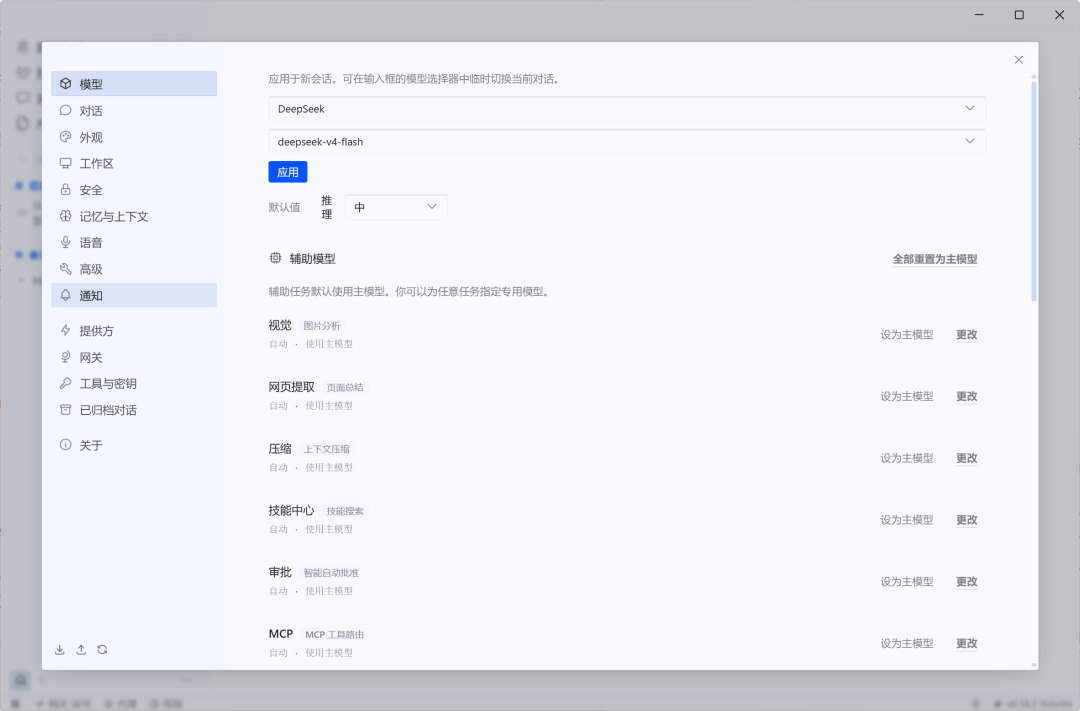Click the key icon beside 工具与密钥
The image size is (1080, 711).
click(65, 383)
